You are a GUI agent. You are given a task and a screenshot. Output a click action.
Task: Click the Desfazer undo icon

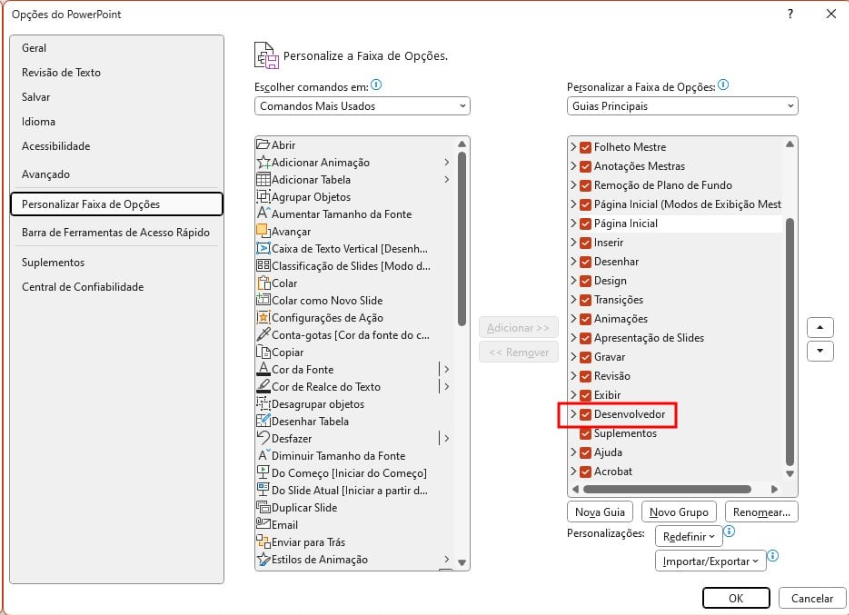tap(263, 438)
